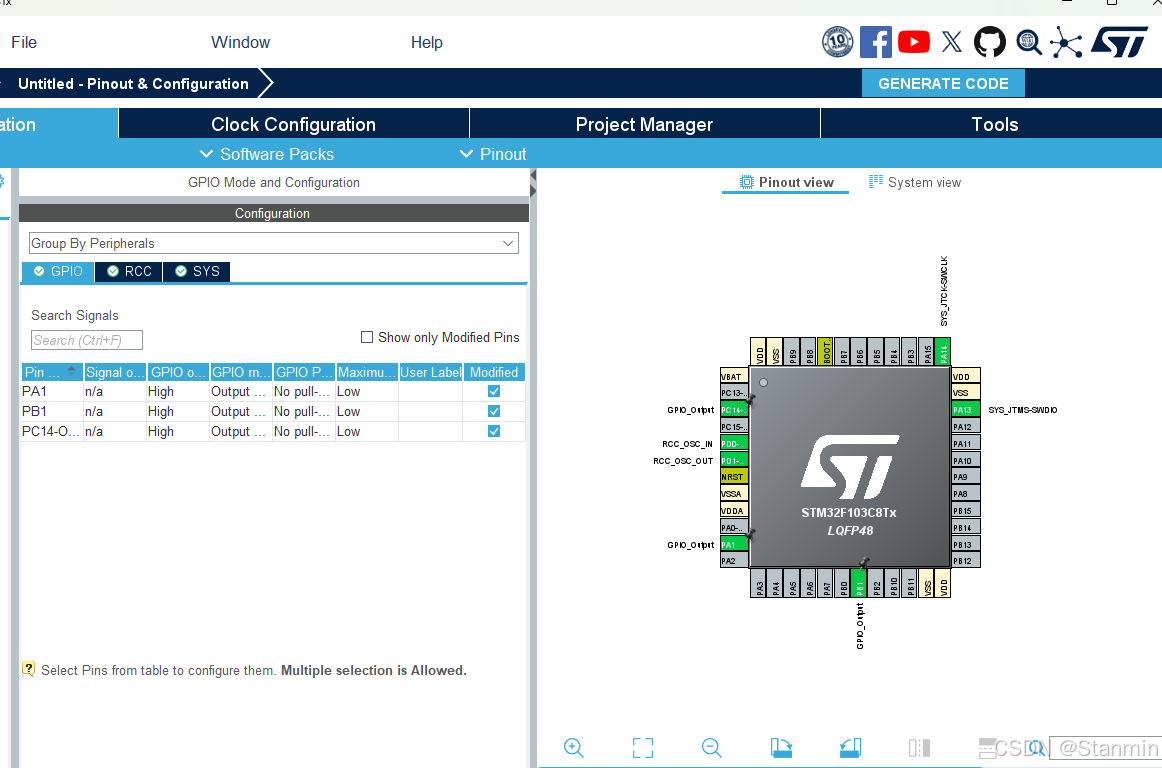Zoom out of the pinout view
This screenshot has width=1162, height=768.
711,747
